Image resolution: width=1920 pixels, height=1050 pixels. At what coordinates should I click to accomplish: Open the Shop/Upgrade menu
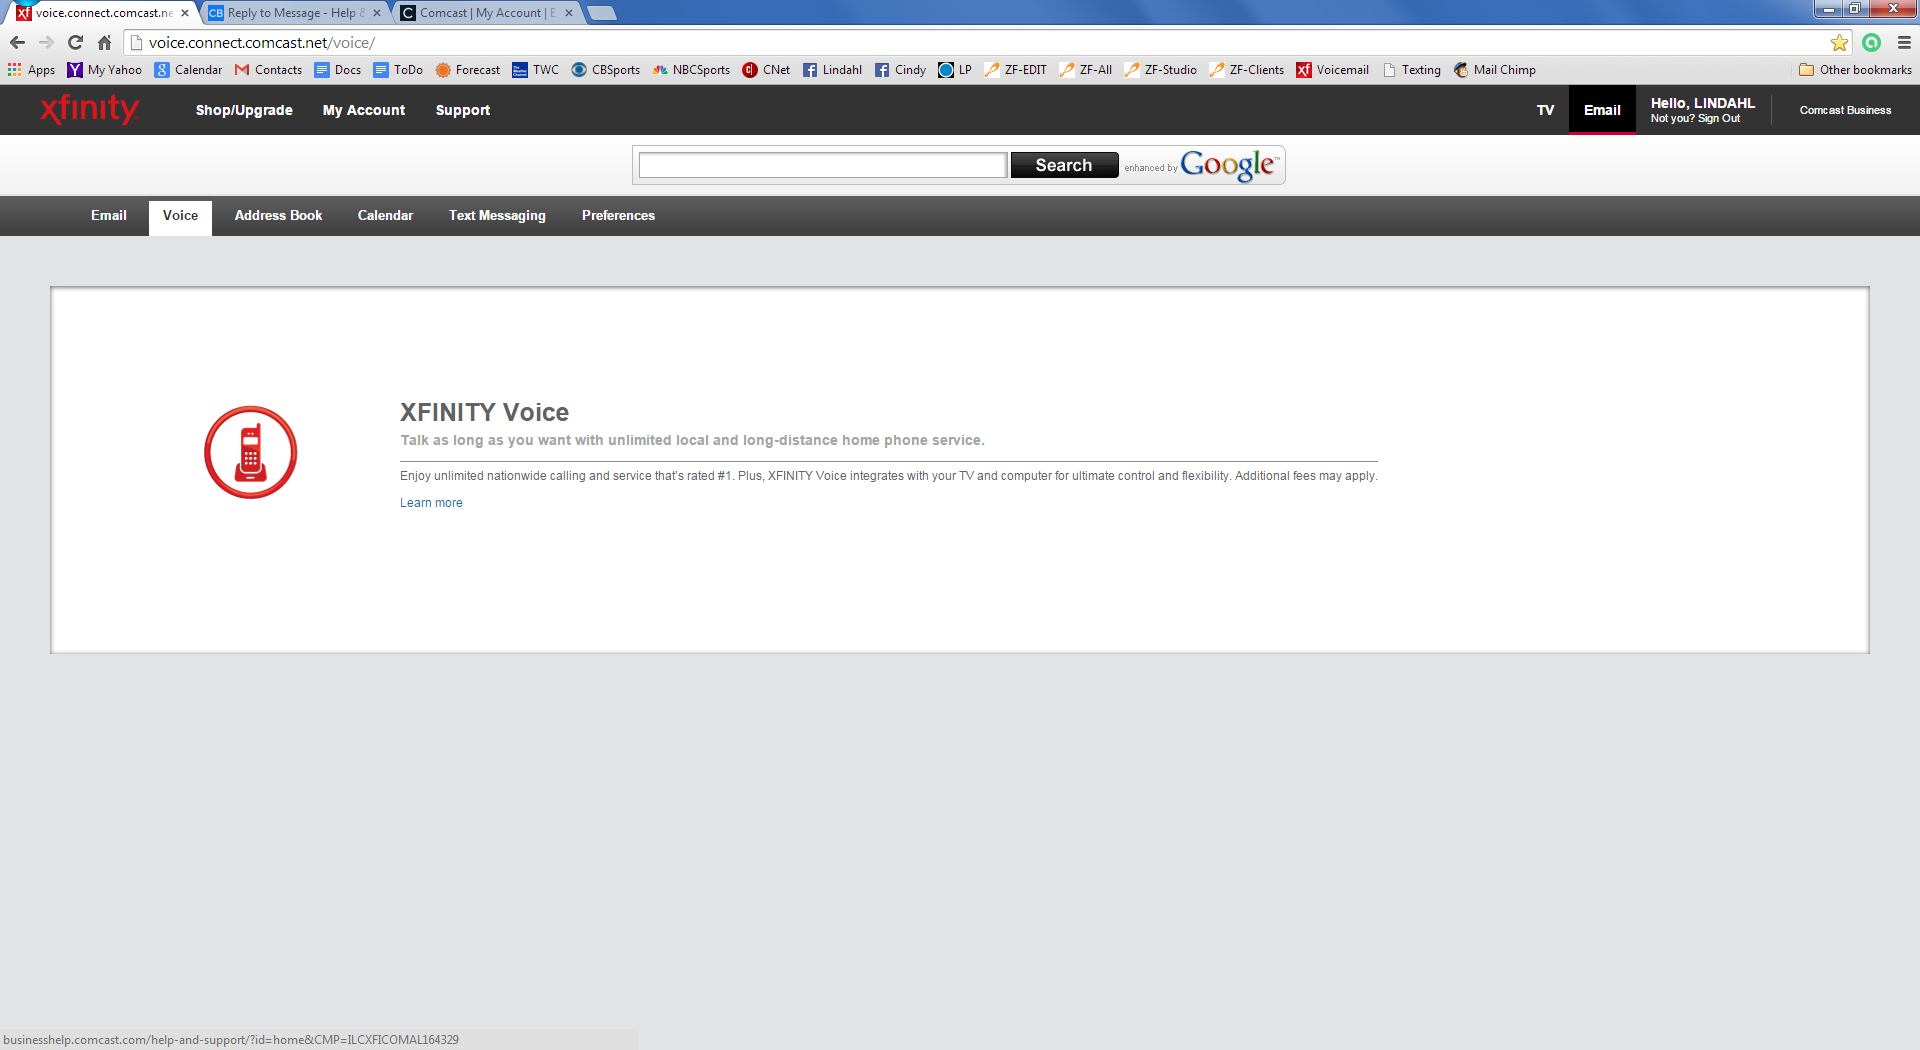click(243, 110)
